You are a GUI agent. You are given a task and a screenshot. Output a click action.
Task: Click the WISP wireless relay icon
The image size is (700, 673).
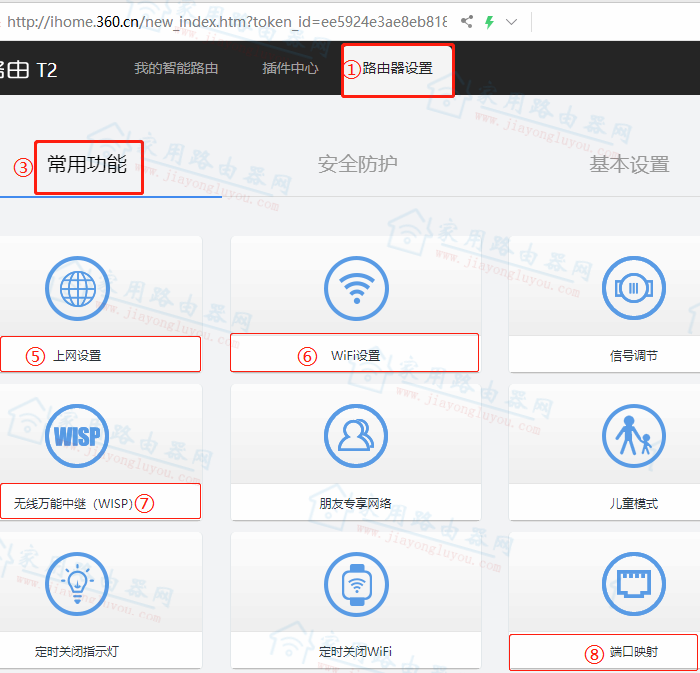77,436
